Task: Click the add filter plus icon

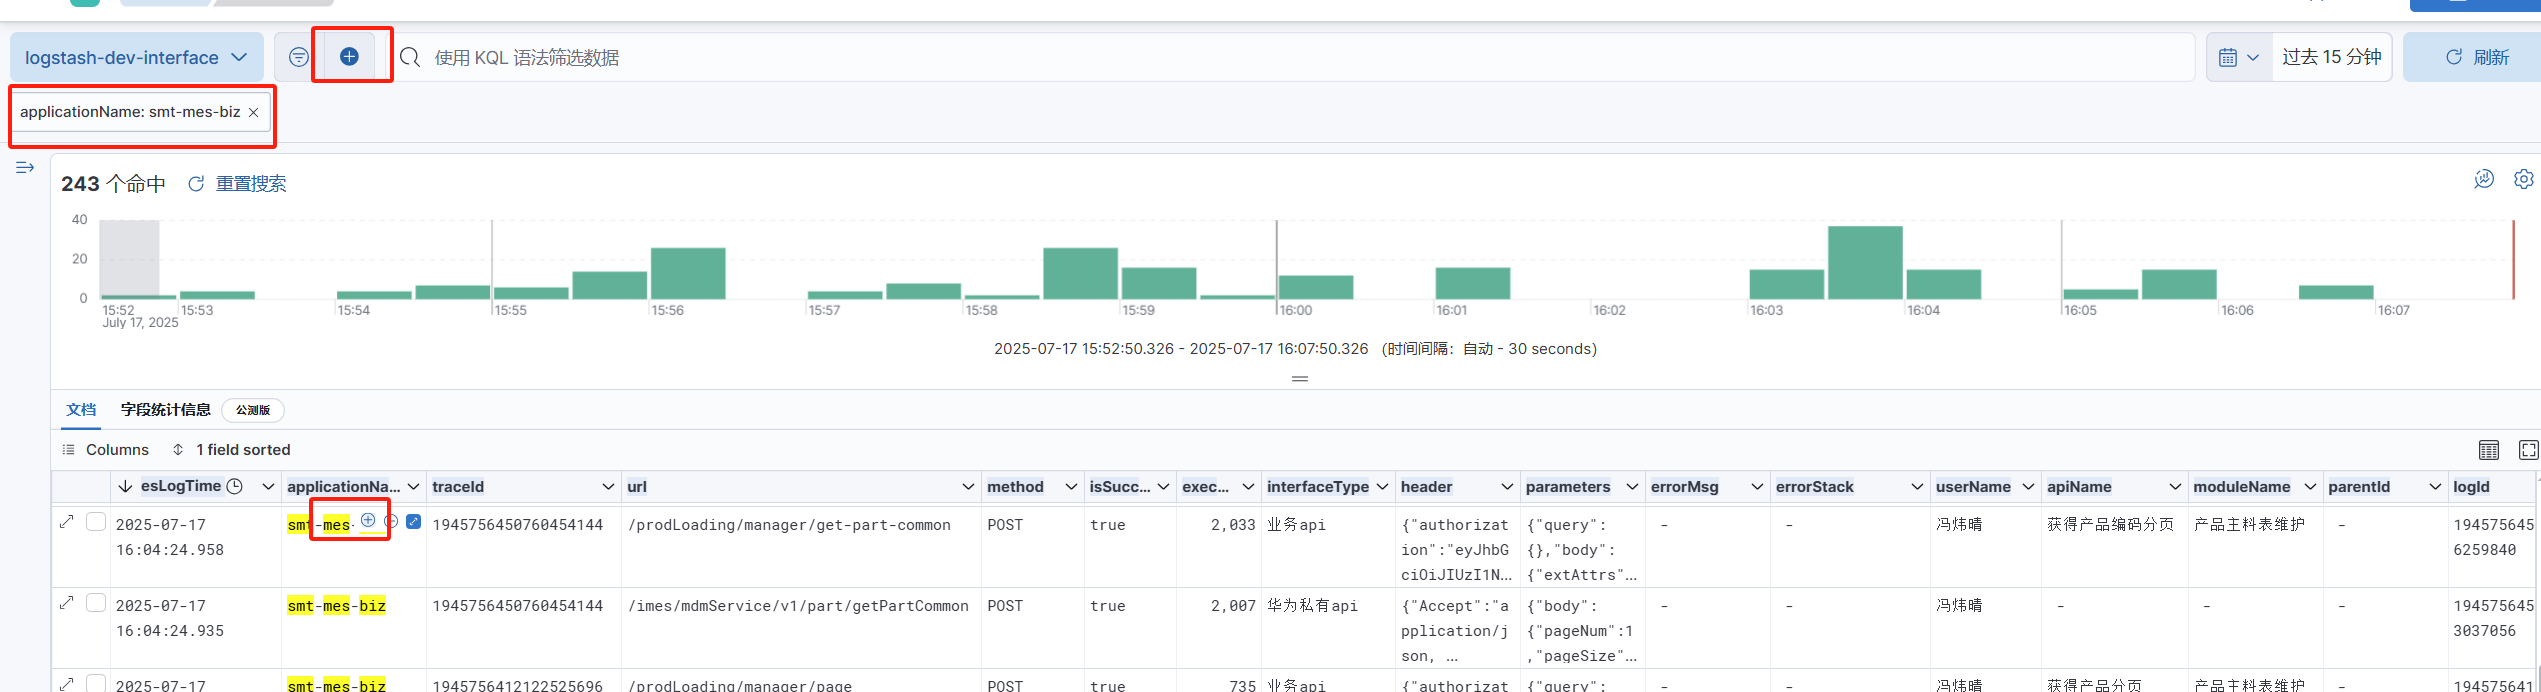Action: 349,57
